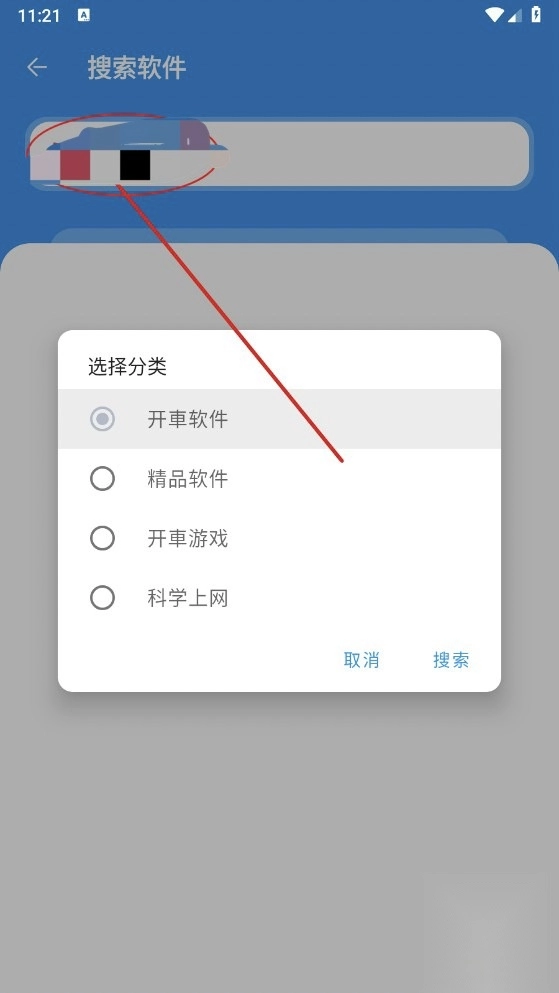Select the 精品软件 radio button
This screenshot has width=559, height=993.
[102, 479]
